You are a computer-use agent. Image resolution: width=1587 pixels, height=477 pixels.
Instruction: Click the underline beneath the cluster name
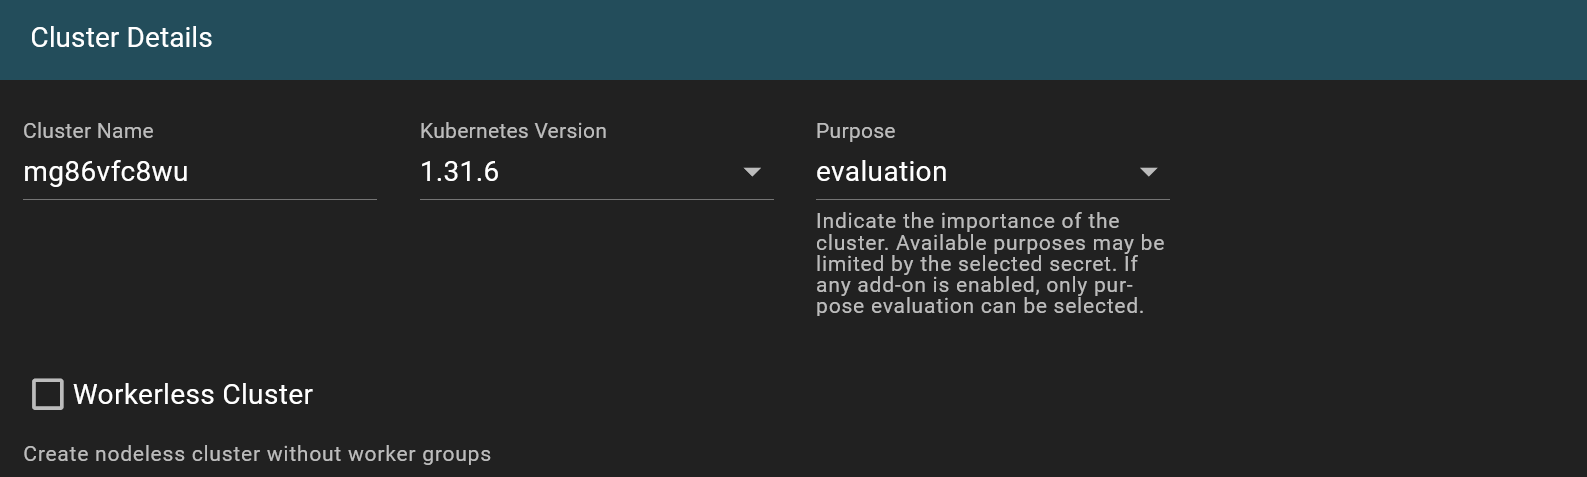point(200,199)
